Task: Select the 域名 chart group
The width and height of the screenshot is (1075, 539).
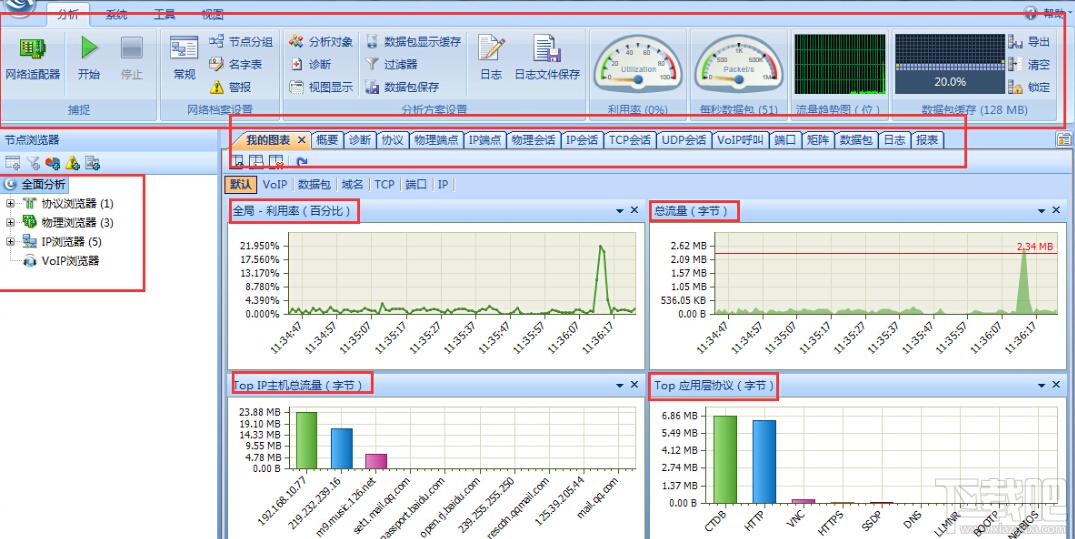Action: pos(352,184)
